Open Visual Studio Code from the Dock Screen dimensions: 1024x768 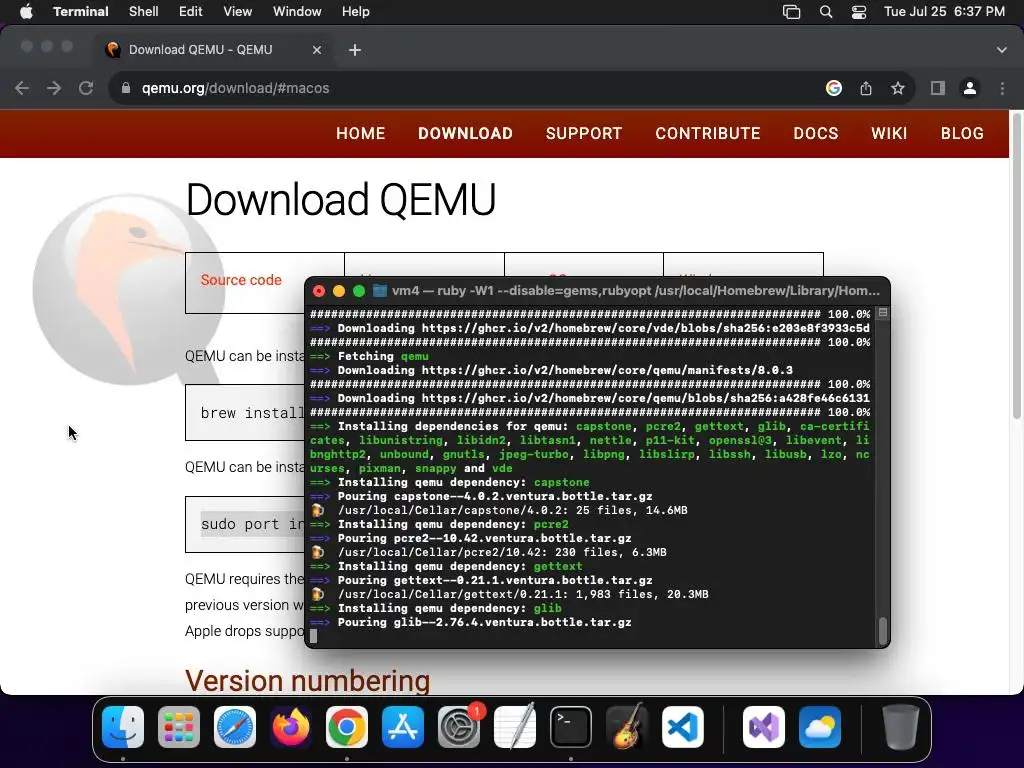683,727
